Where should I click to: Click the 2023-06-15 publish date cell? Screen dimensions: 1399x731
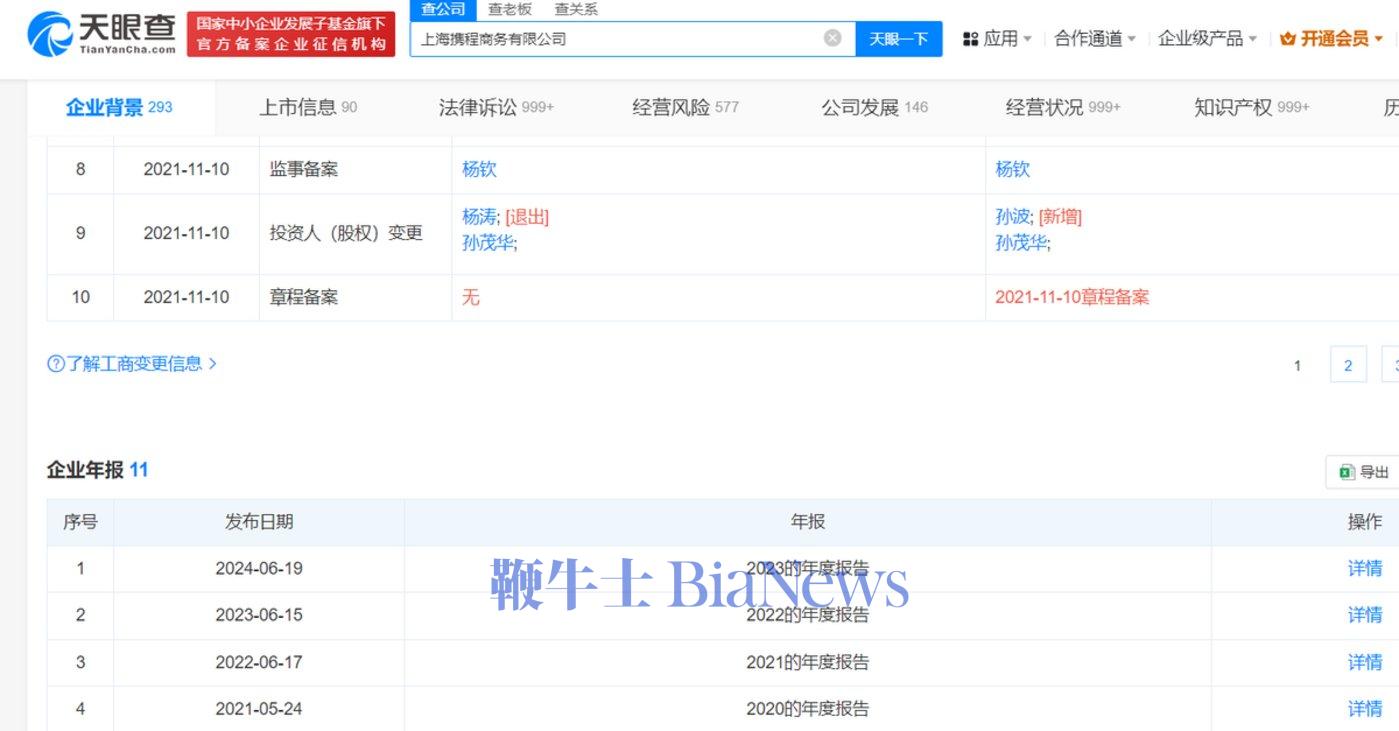click(259, 615)
